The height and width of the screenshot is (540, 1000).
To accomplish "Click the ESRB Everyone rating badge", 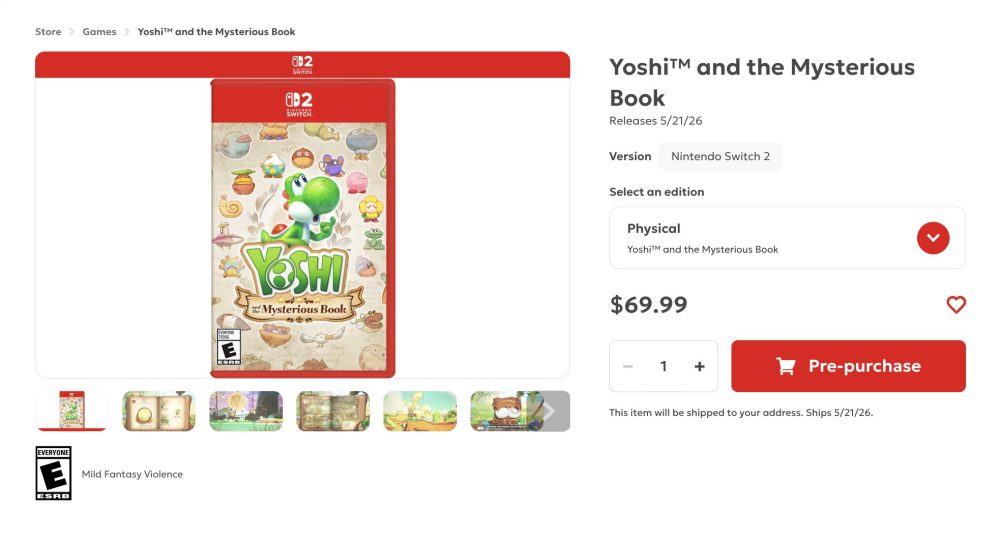I will (53, 473).
